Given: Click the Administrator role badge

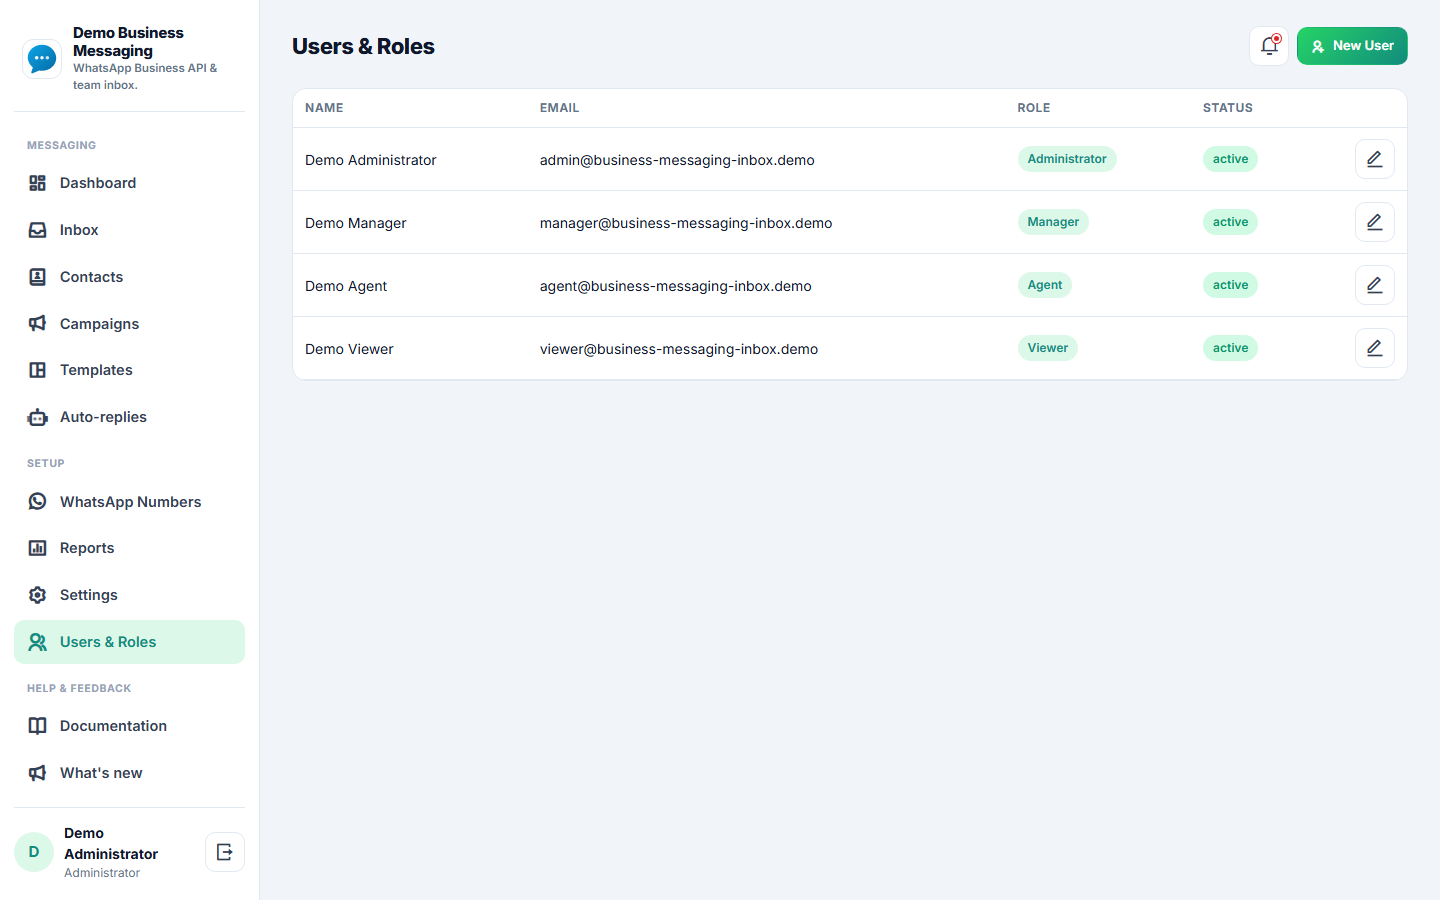Looking at the screenshot, I should (1067, 159).
